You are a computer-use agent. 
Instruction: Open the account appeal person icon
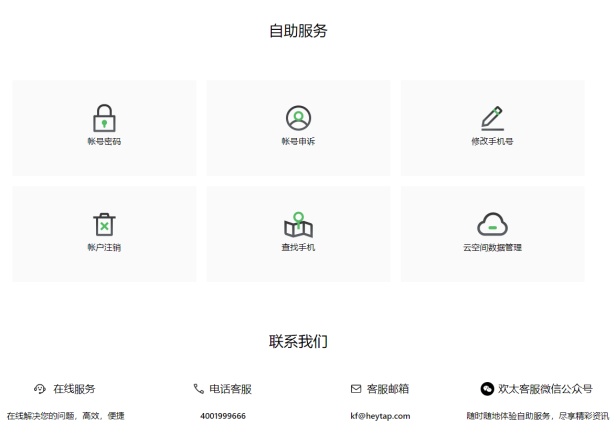pos(298,118)
